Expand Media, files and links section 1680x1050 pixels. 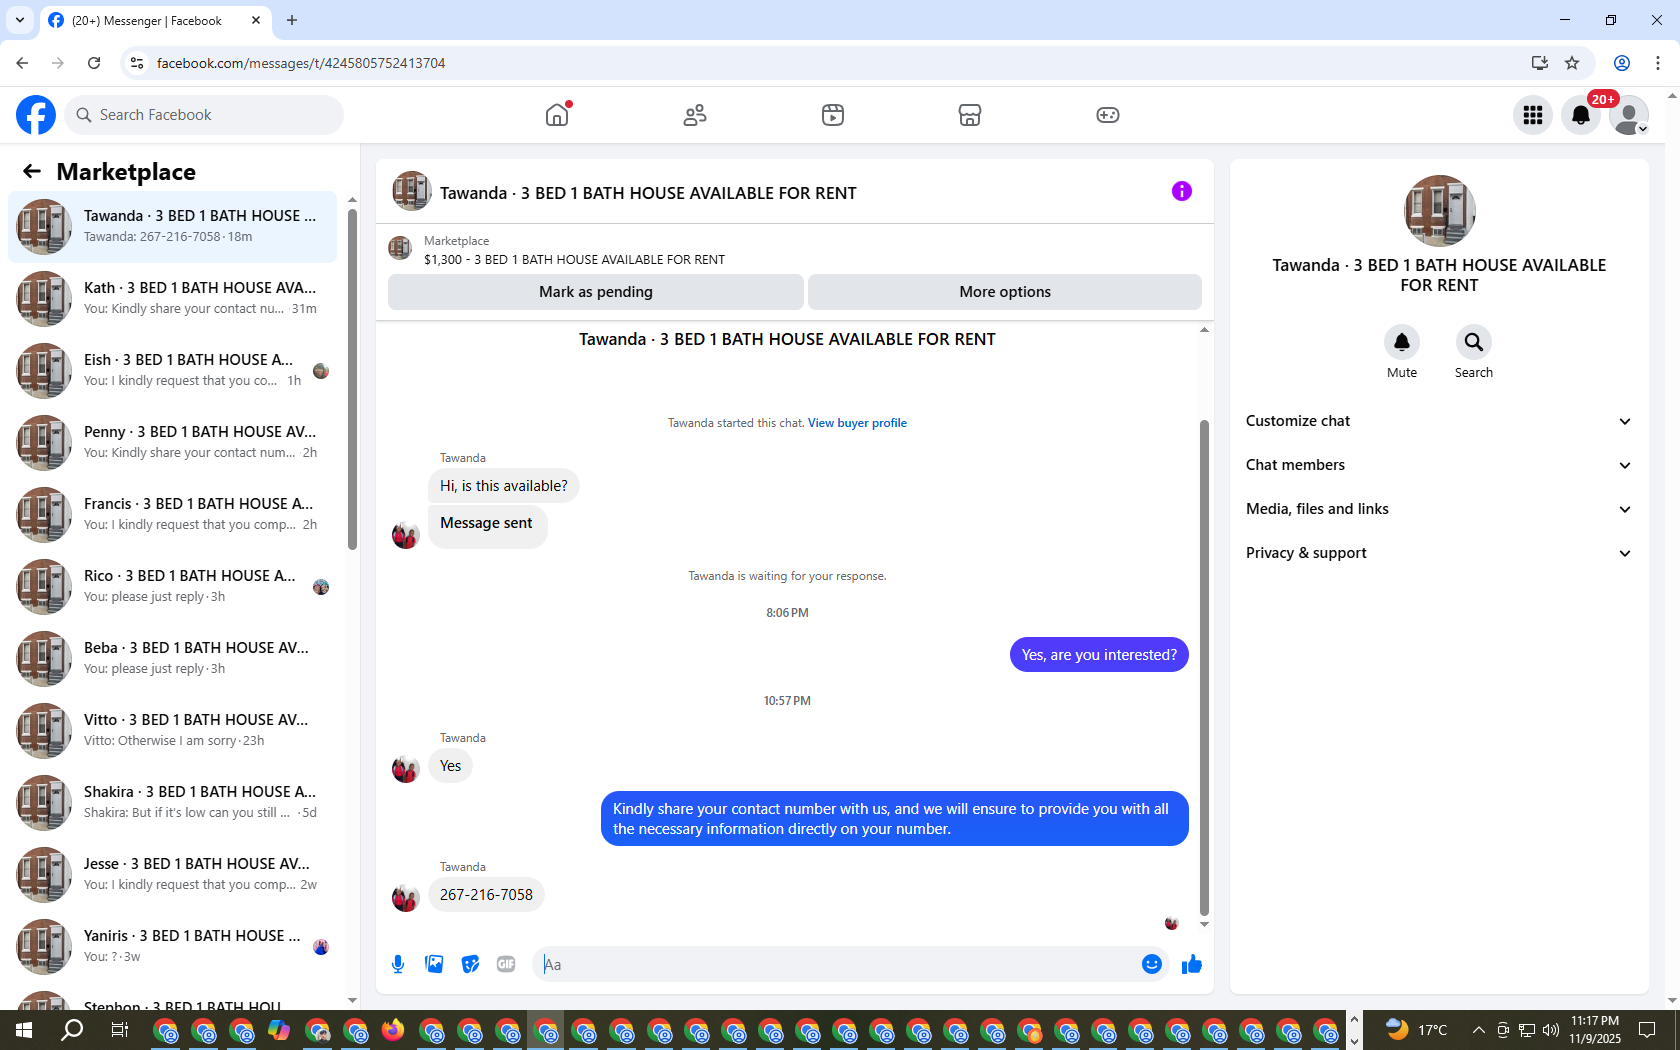pyautogui.click(x=1439, y=509)
